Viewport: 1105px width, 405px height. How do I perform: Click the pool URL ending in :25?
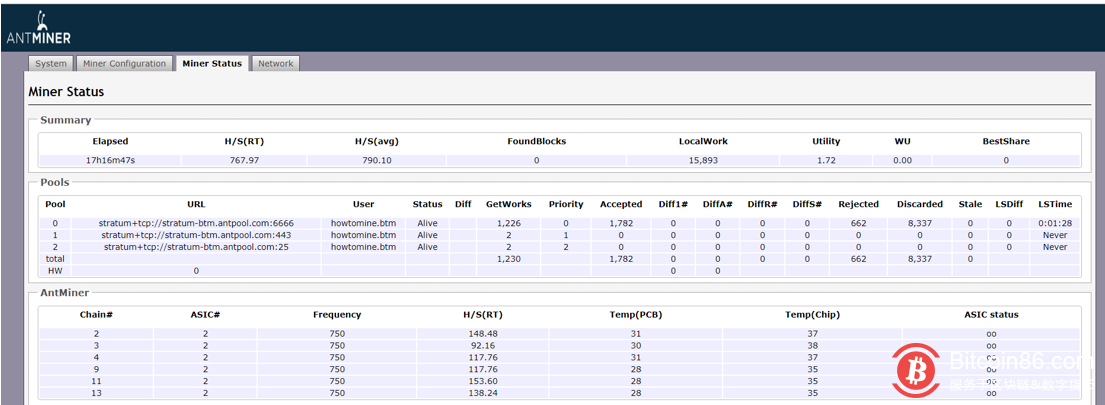[196, 247]
